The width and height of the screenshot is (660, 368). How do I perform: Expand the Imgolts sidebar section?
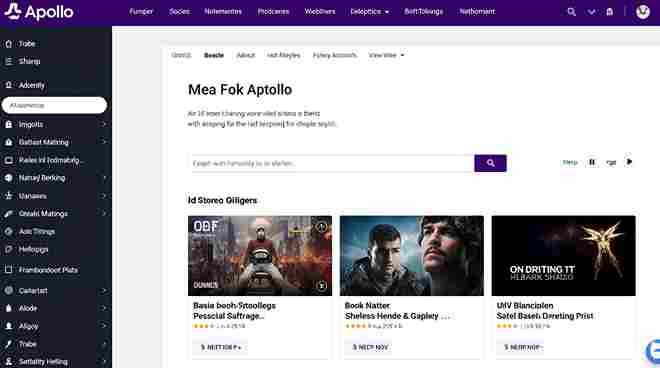point(104,125)
